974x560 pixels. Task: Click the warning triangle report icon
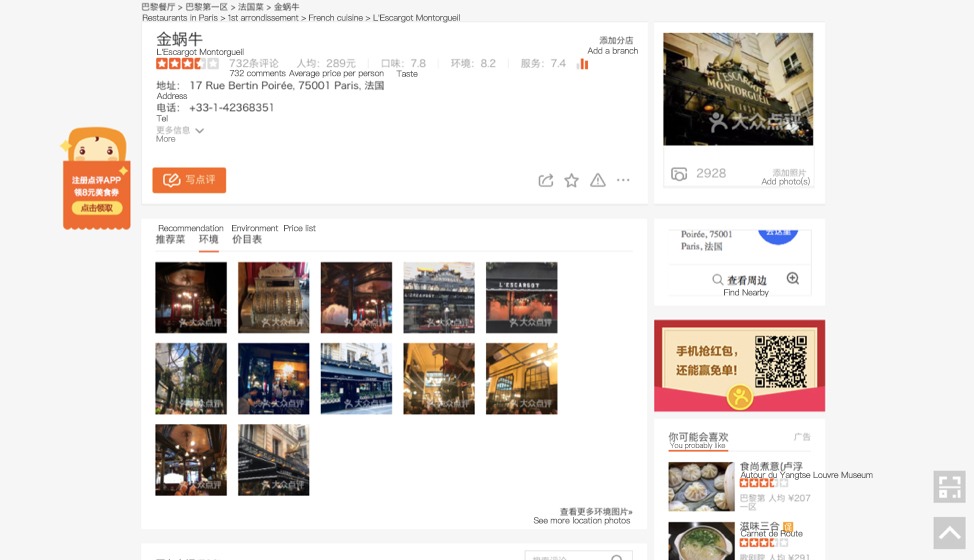tap(598, 180)
